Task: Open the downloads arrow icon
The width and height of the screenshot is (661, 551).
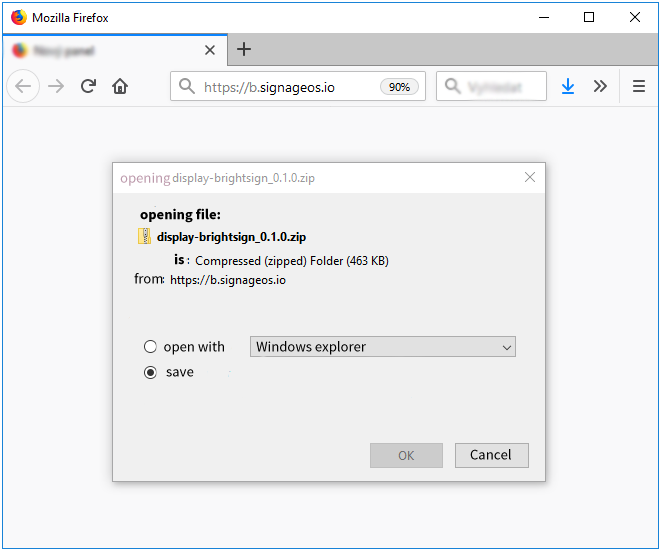Action: tap(568, 86)
